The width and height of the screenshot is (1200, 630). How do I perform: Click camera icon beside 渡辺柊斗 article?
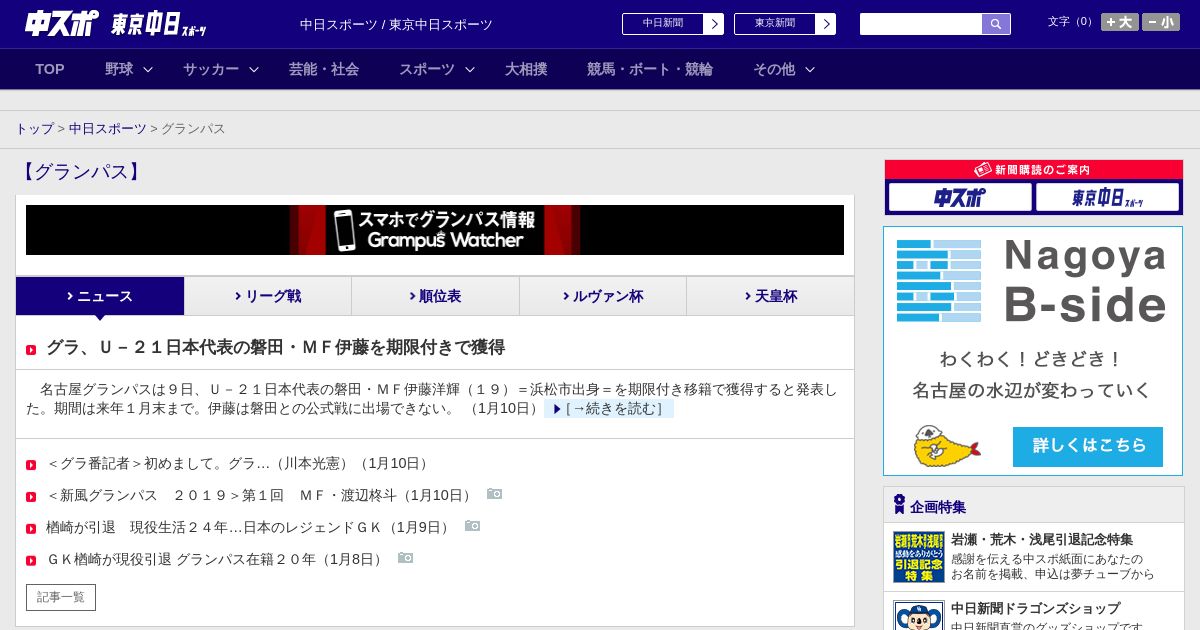(x=494, y=494)
